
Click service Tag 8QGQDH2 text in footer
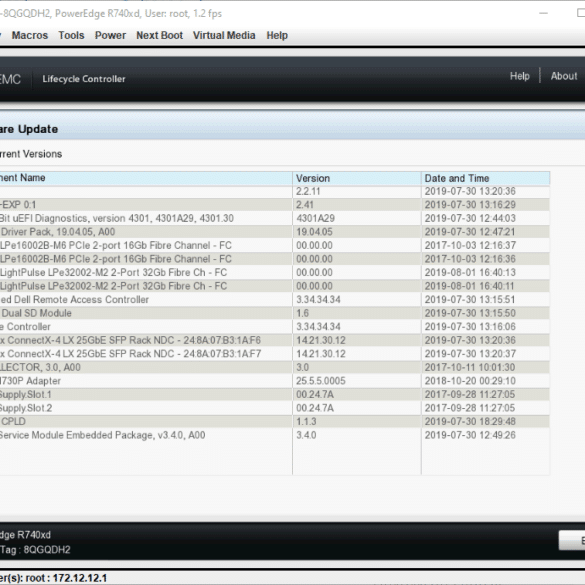coord(35,550)
